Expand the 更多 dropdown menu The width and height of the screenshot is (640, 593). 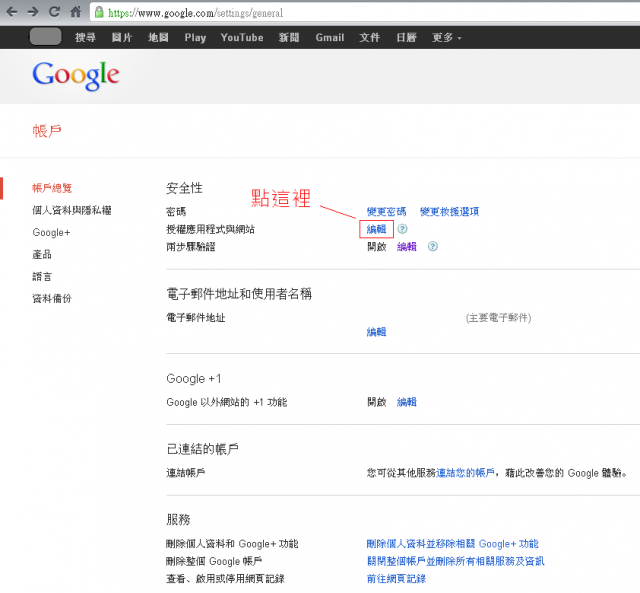447,38
